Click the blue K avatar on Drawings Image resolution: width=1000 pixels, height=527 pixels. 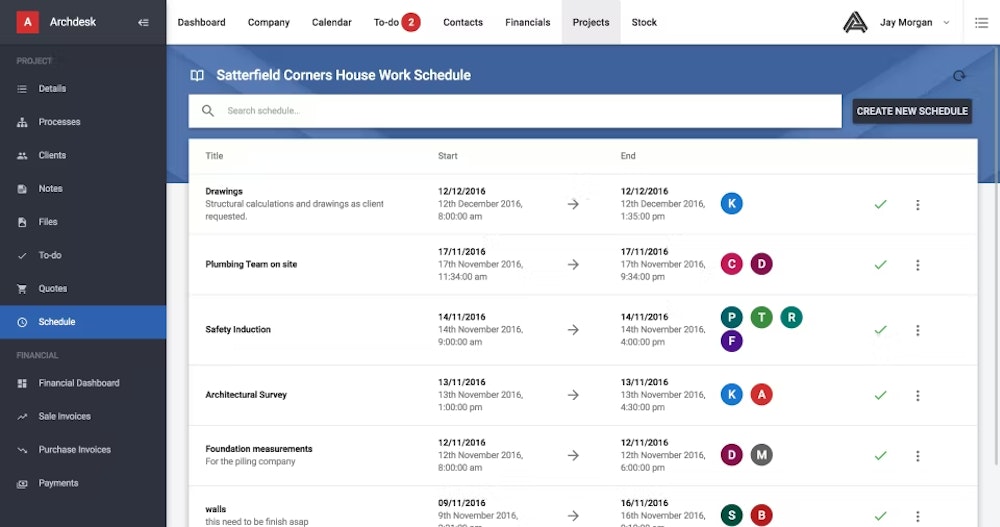(x=732, y=204)
